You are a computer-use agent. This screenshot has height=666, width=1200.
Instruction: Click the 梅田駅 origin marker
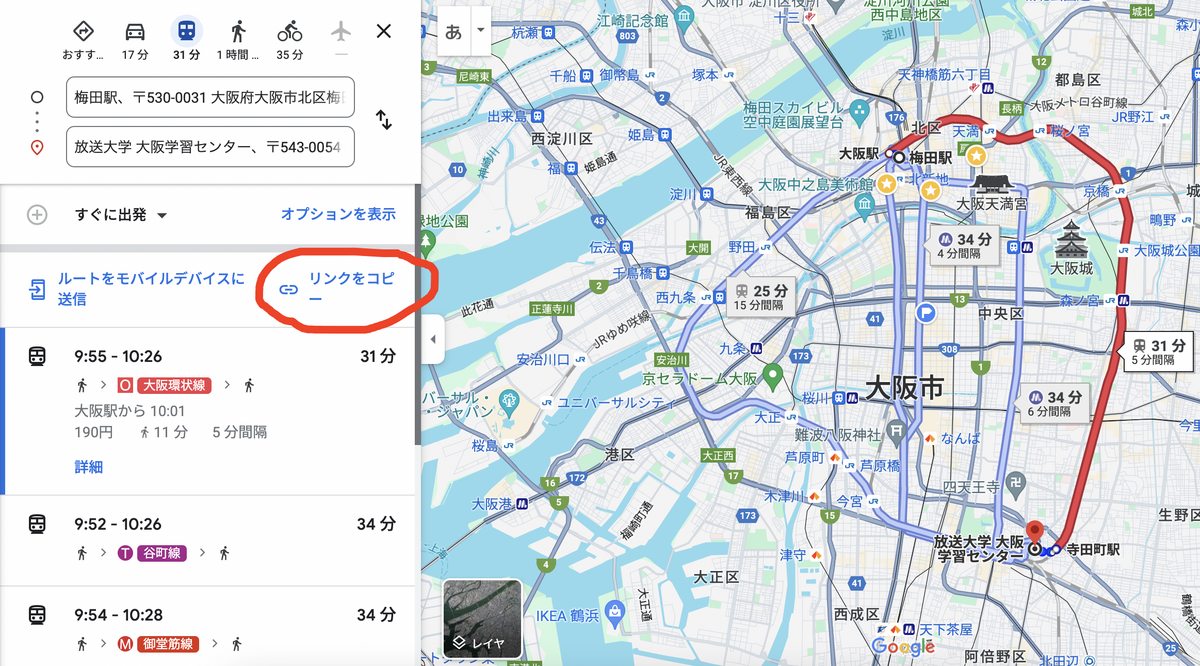[898, 157]
